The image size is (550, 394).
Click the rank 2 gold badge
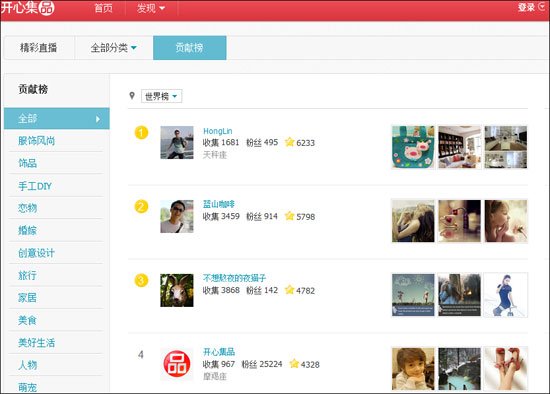[x=141, y=207]
